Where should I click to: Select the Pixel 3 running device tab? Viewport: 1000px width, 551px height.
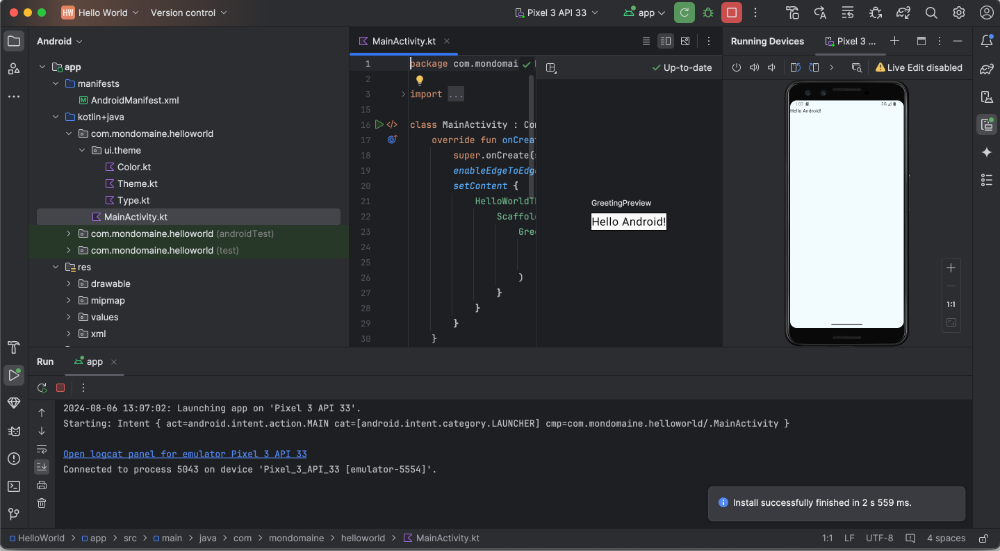[850, 41]
